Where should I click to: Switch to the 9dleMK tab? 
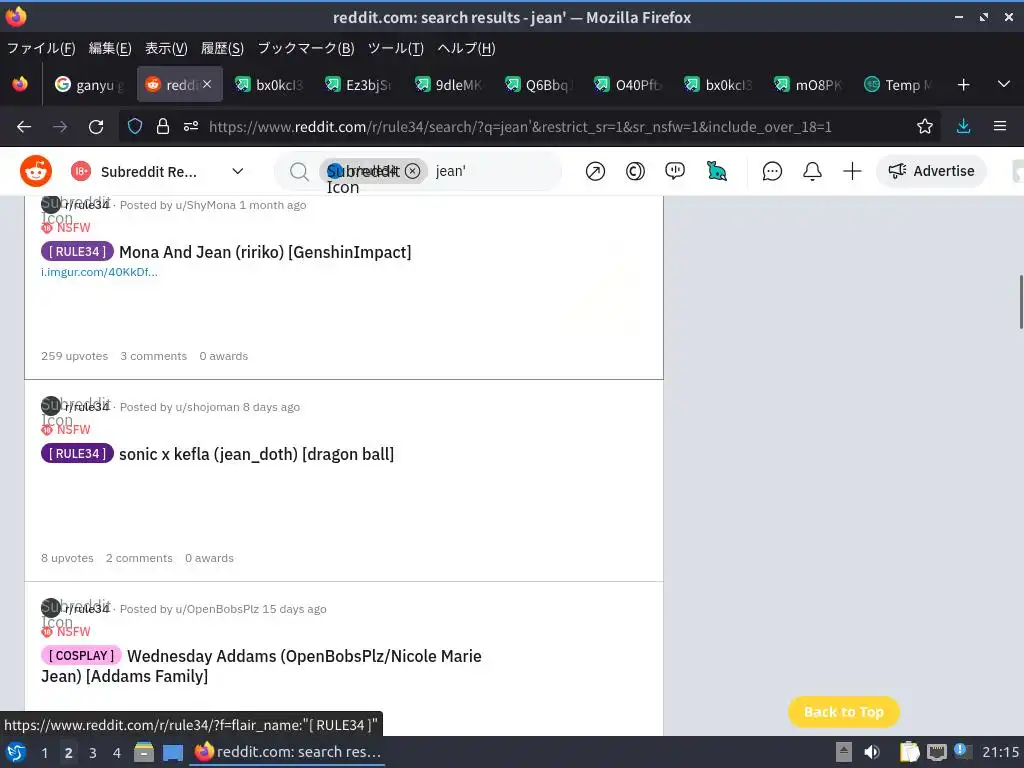pos(449,85)
